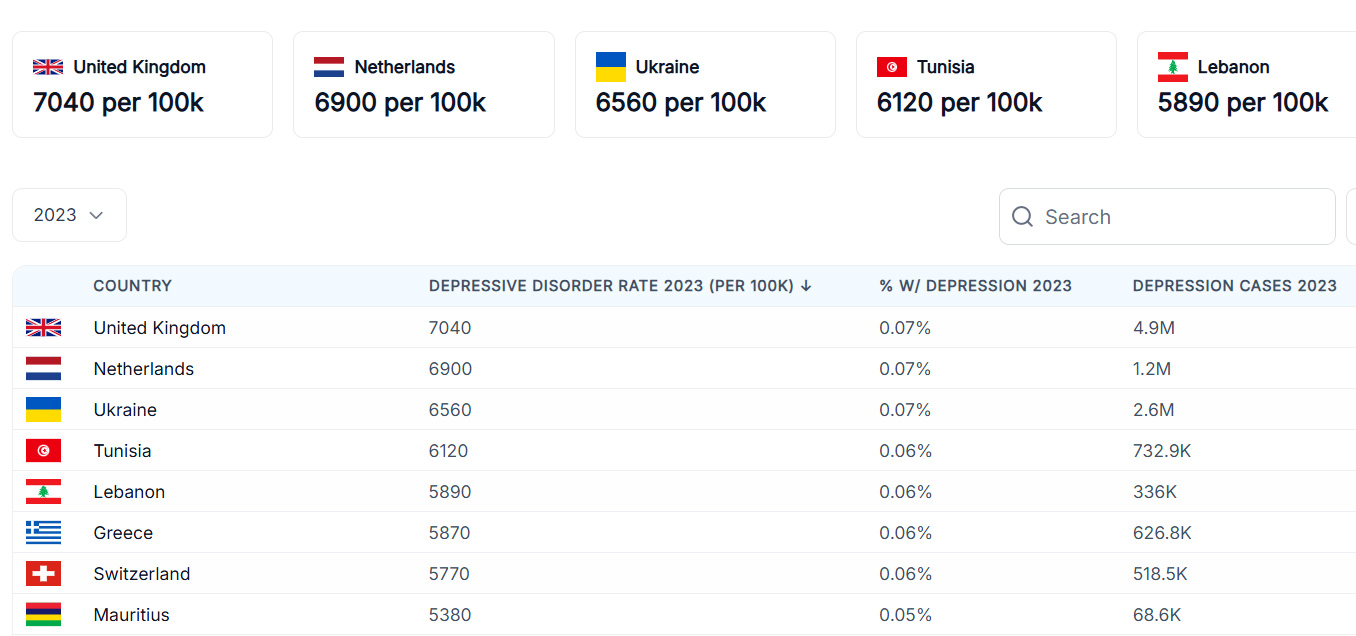
Task: Sort by Depression Cases 2023 column
Action: (1234, 286)
